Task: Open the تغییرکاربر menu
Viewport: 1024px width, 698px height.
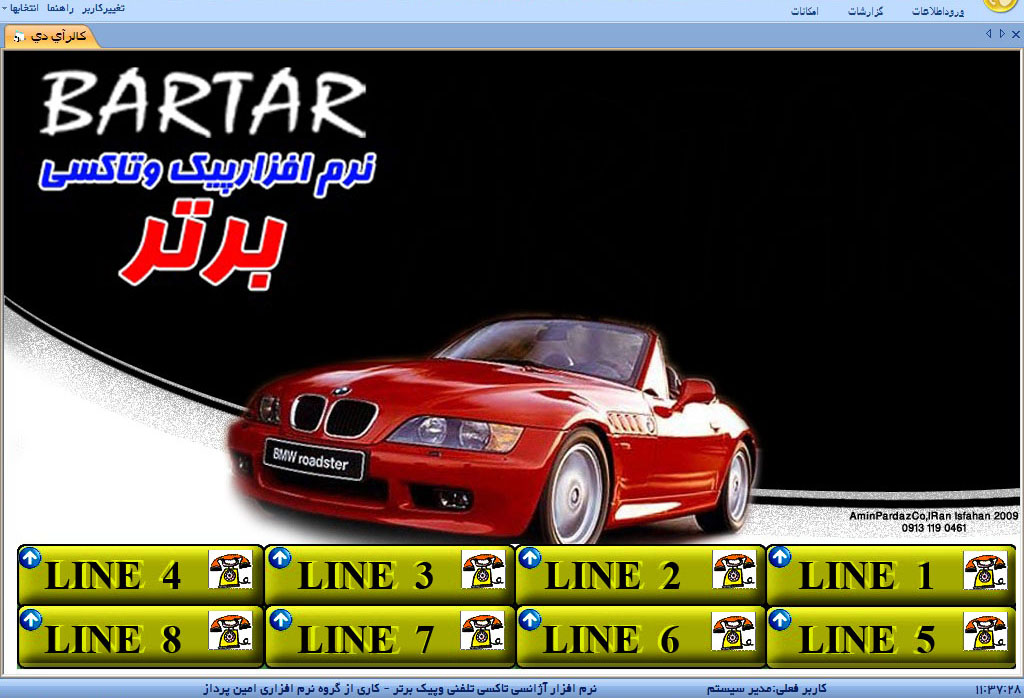Action: click(x=103, y=8)
